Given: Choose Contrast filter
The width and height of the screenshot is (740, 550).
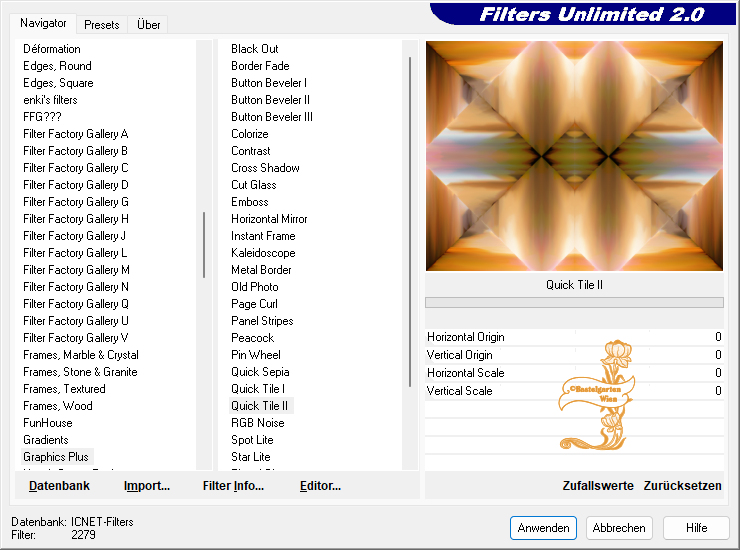Looking at the screenshot, I should [x=251, y=151].
